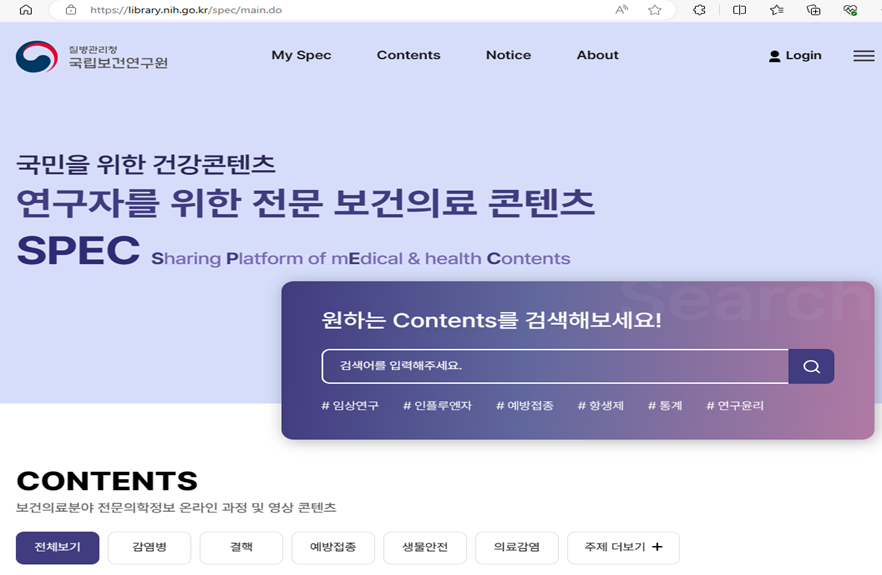Screen dimensions: 882x575
Task: Open the My Spec menu
Action: [x=301, y=55]
